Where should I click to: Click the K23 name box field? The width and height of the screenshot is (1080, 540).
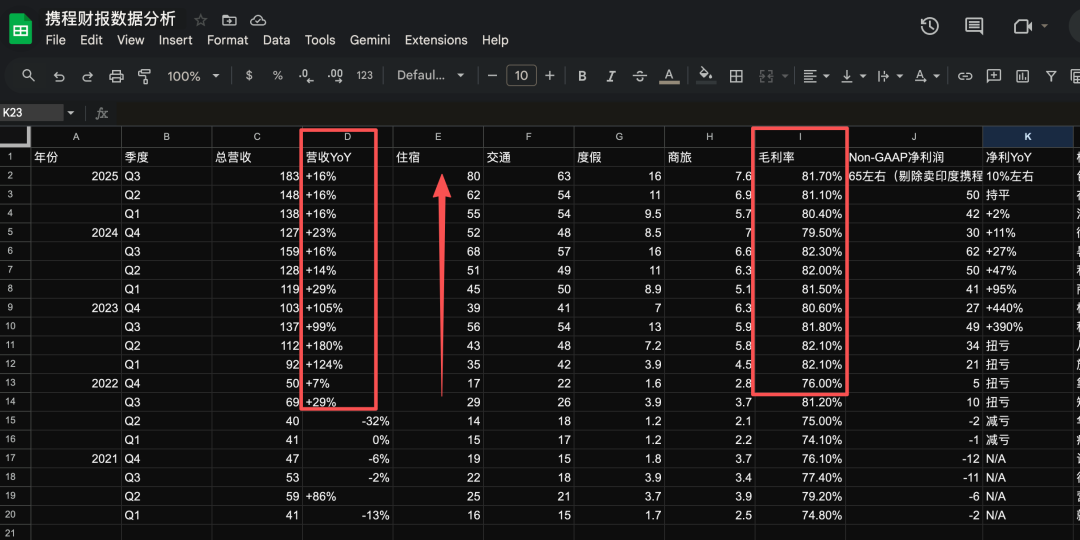[x=32, y=113]
